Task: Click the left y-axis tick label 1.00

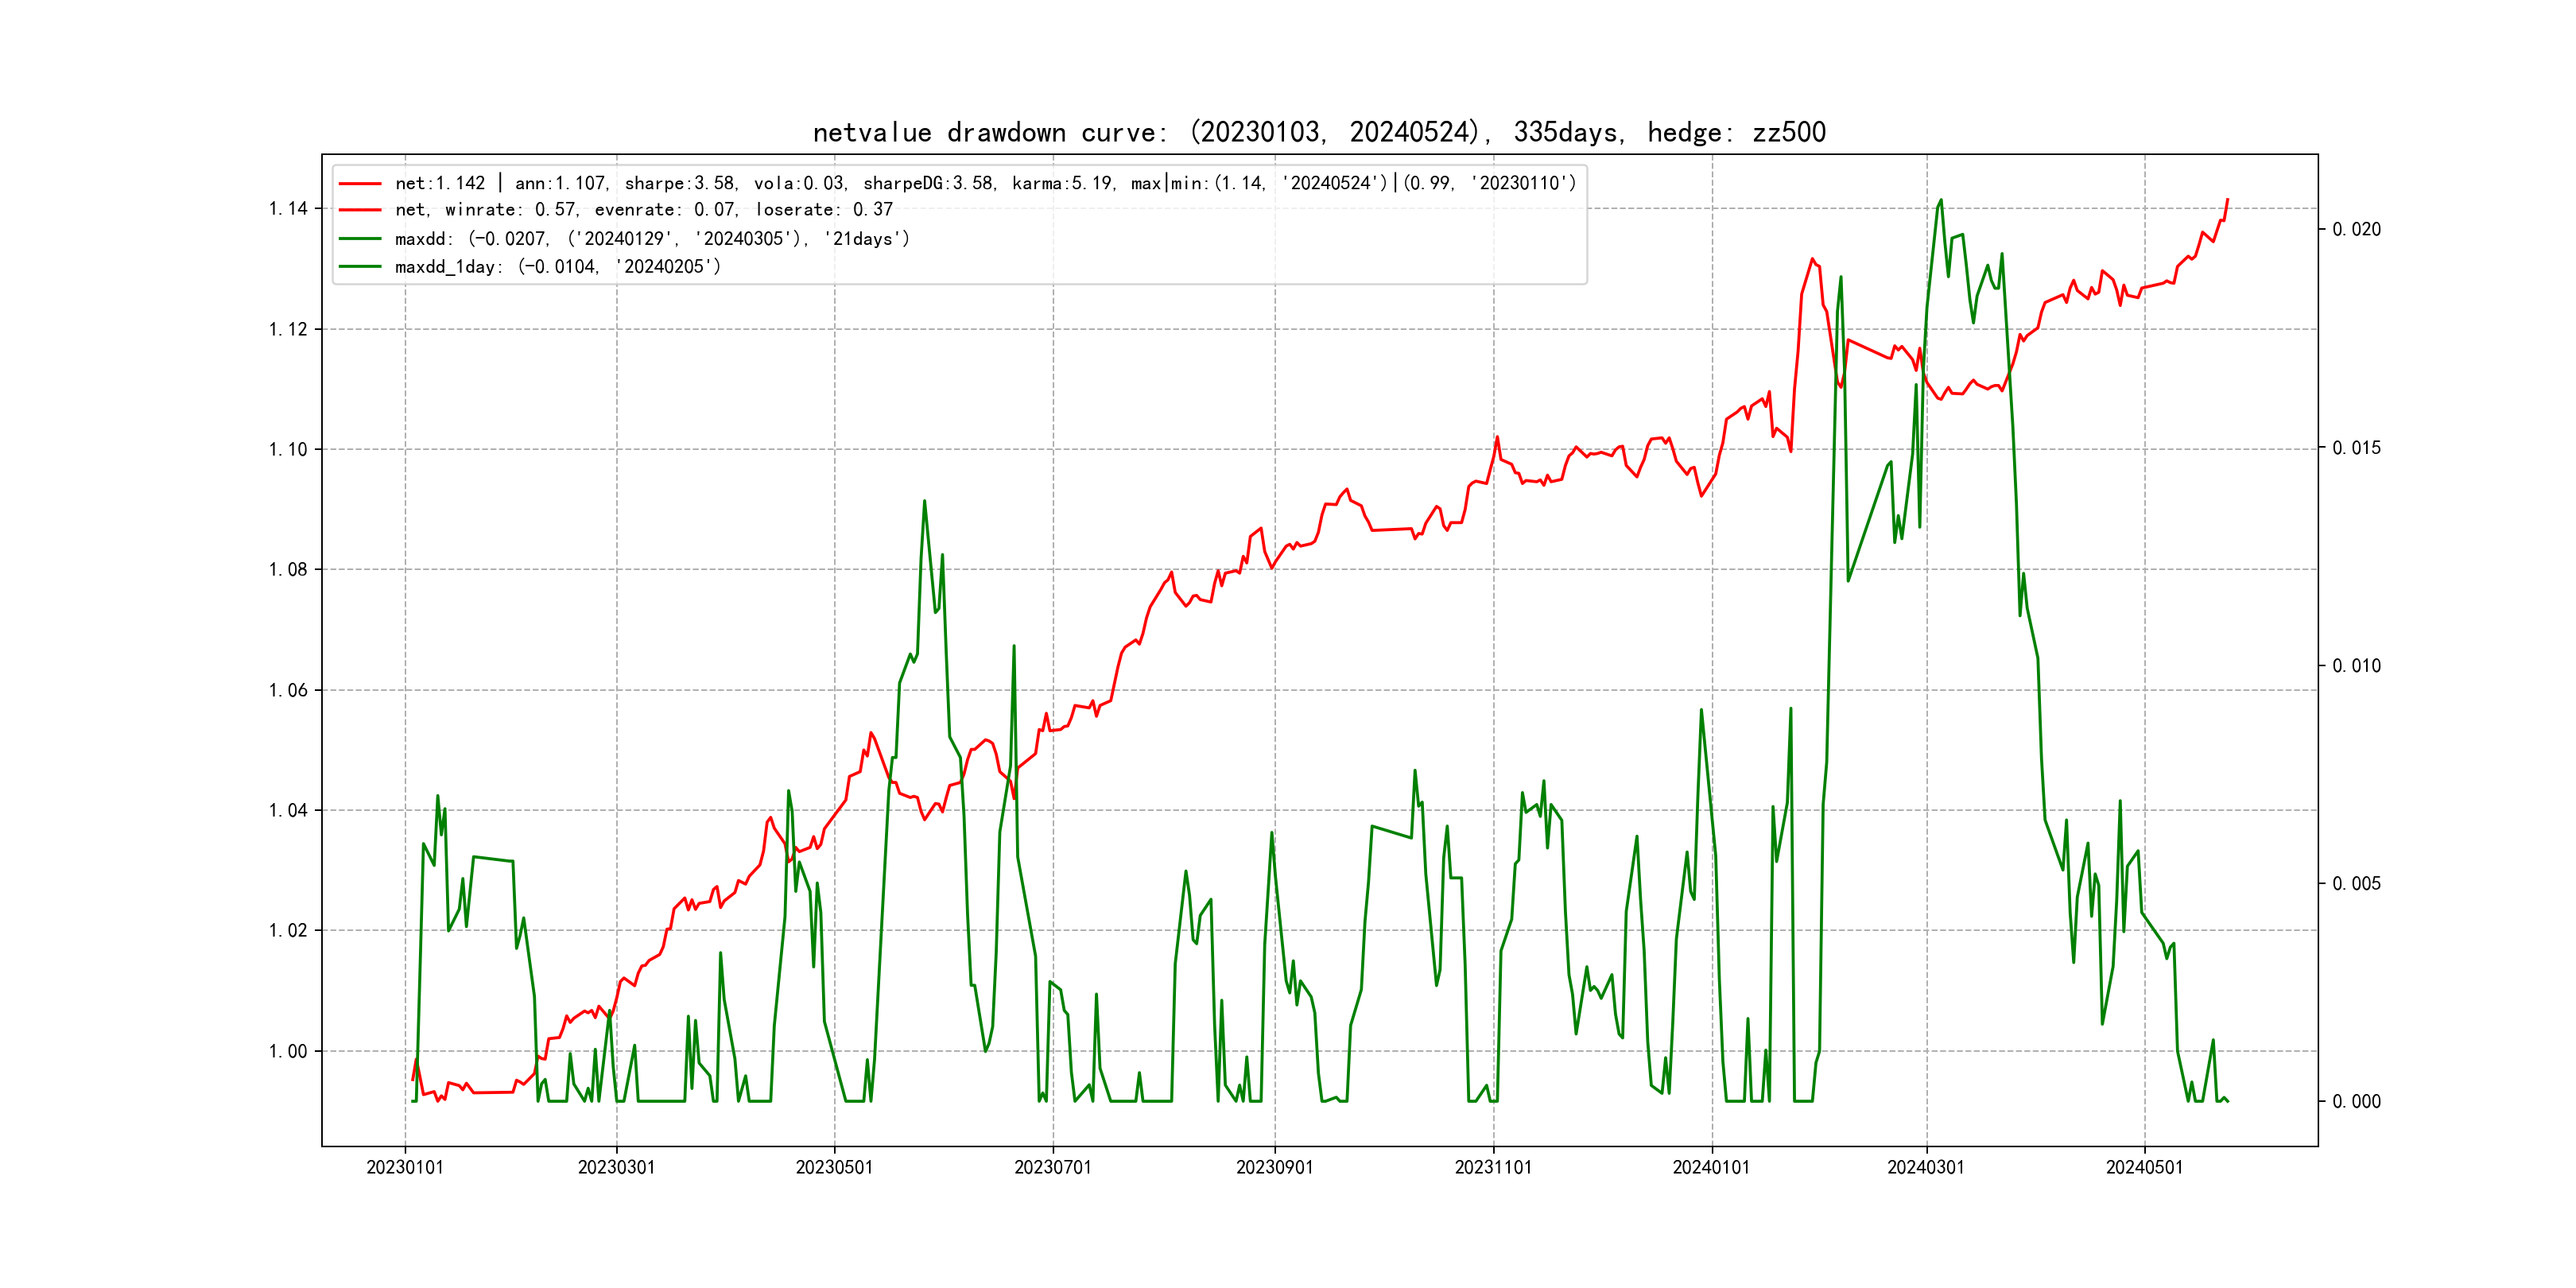Action: point(288,1051)
